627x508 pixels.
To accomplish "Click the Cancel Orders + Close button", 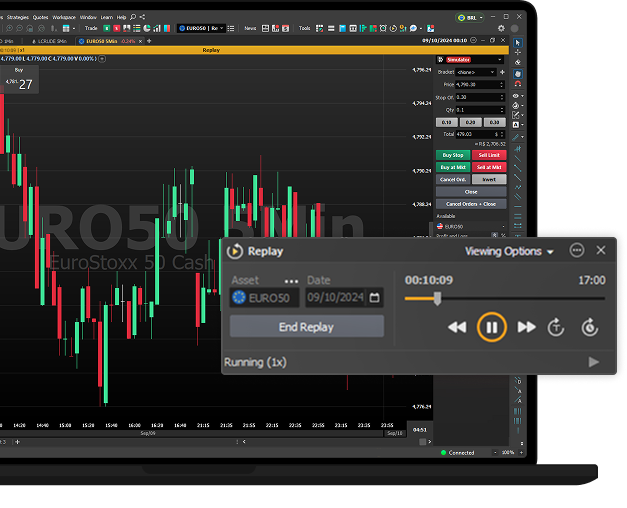I will pyautogui.click(x=471, y=204).
